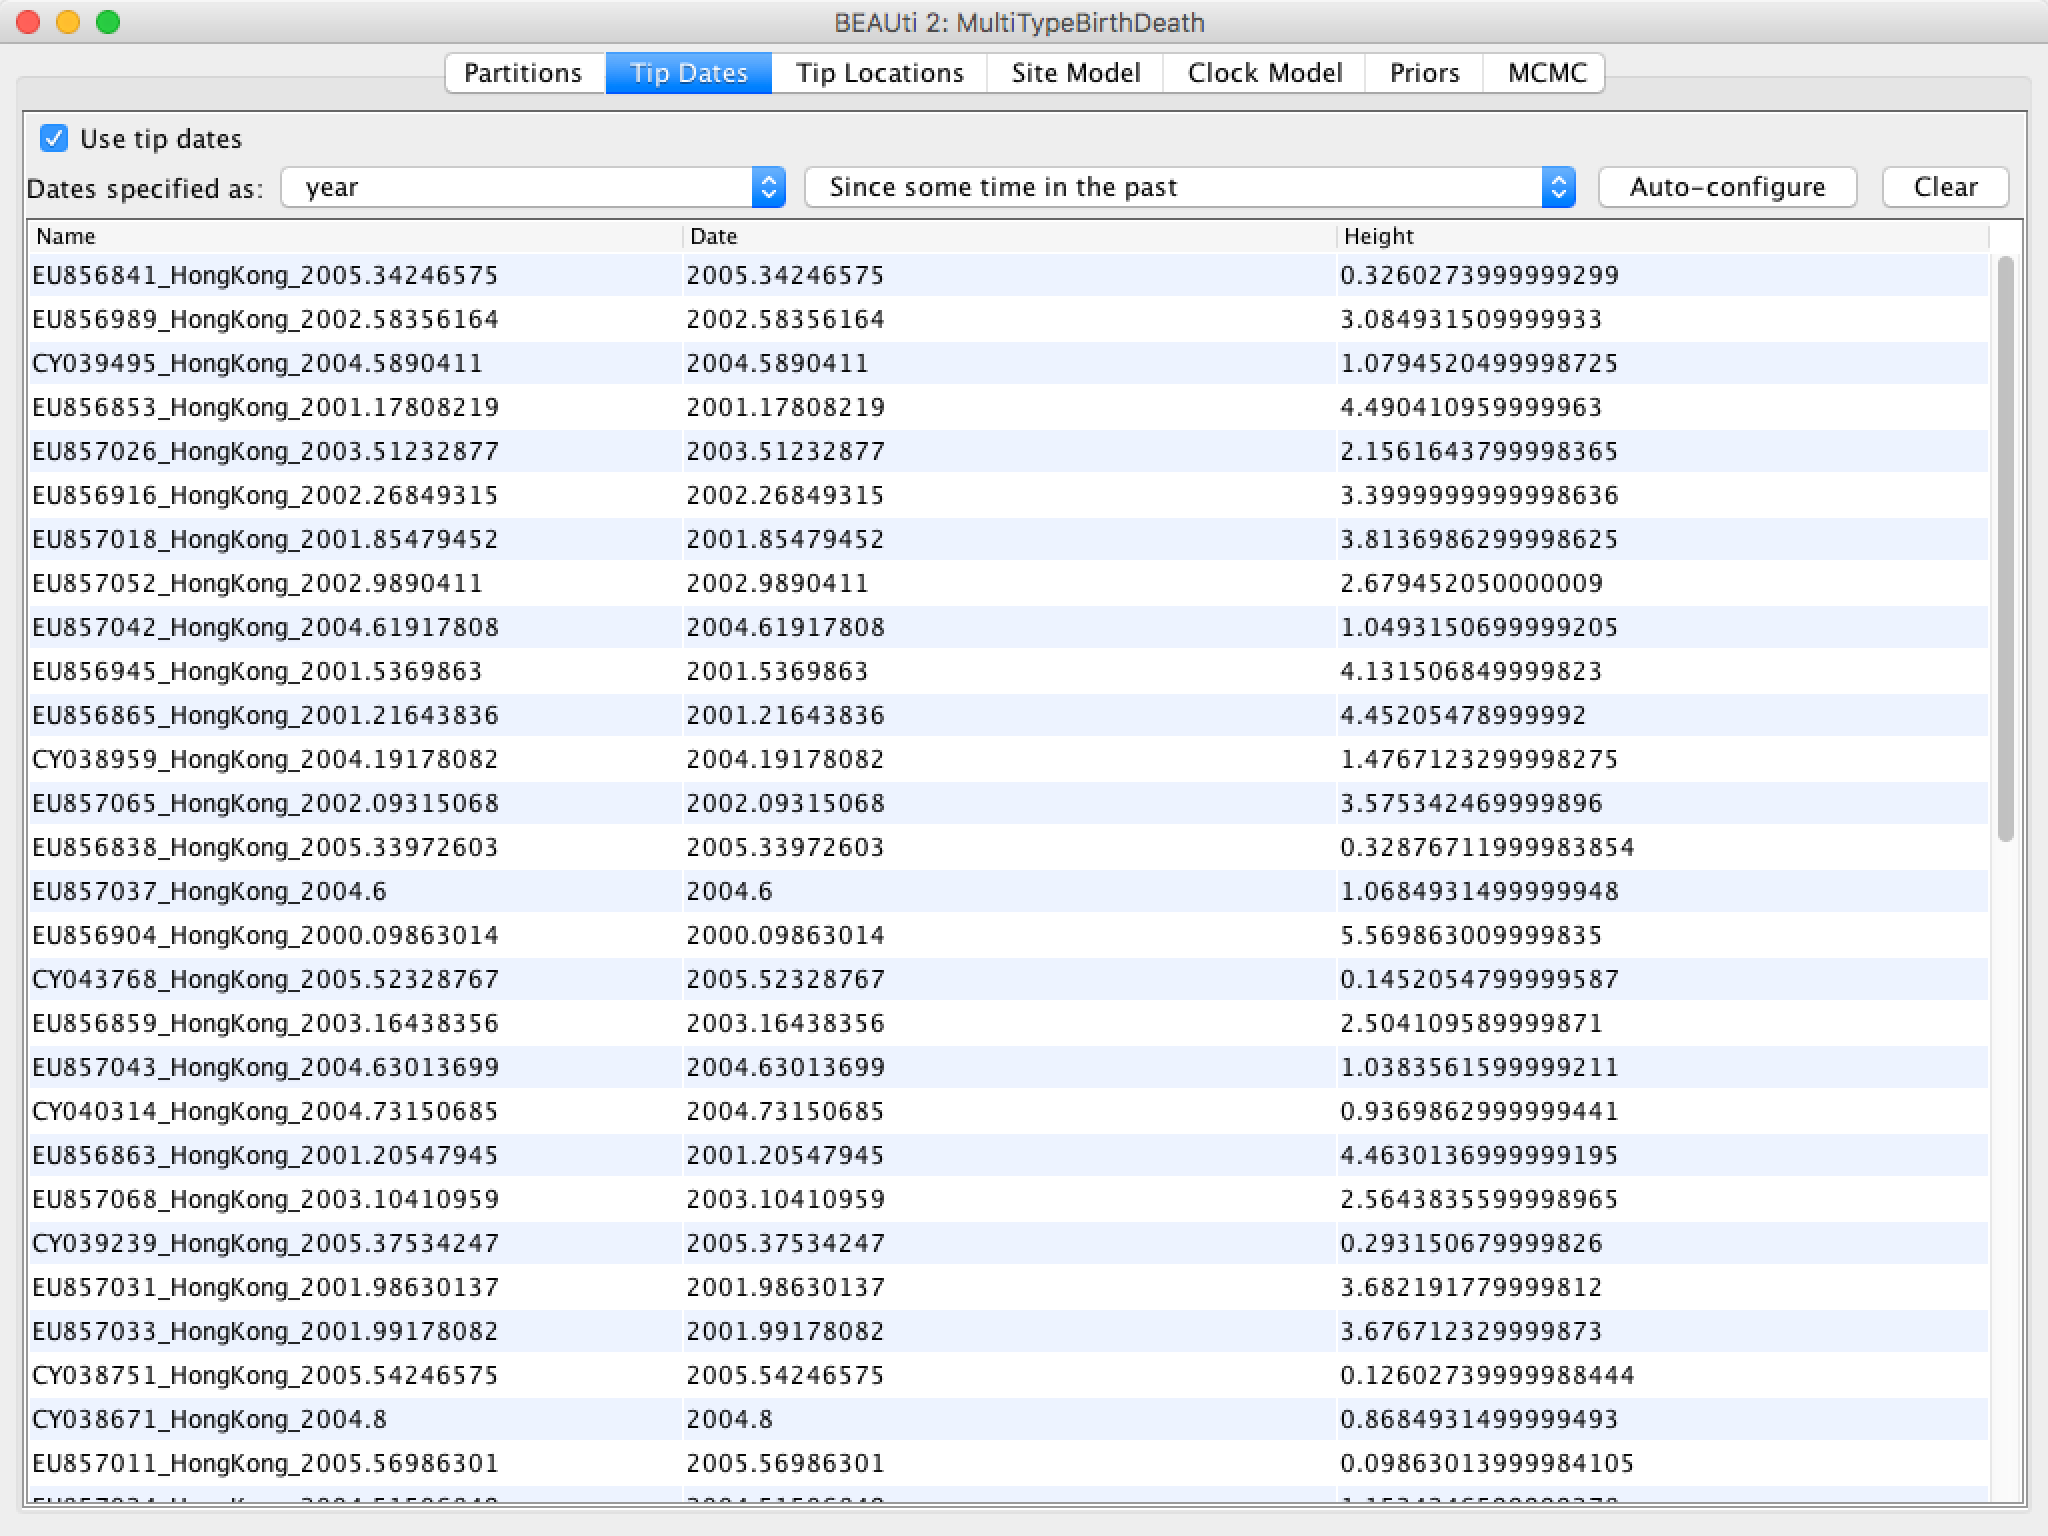Screen dimensions: 2048x1536
Task: Go to the Site Model tab
Action: [1075, 73]
